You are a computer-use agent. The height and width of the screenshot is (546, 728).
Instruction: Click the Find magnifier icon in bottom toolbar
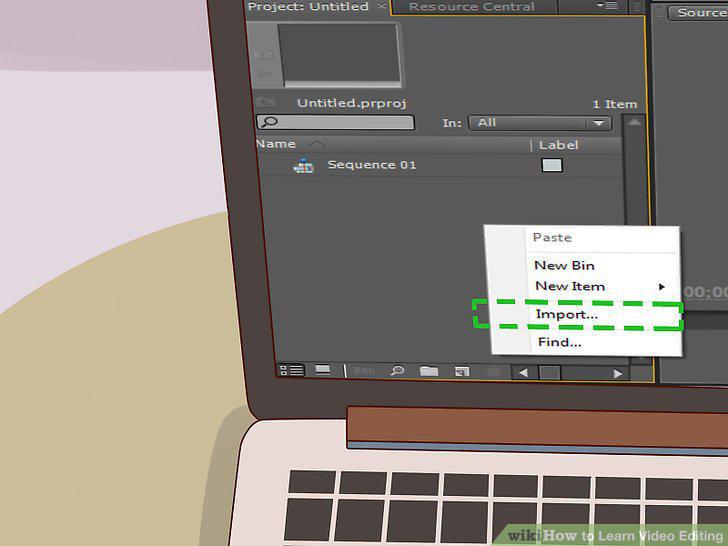click(397, 370)
